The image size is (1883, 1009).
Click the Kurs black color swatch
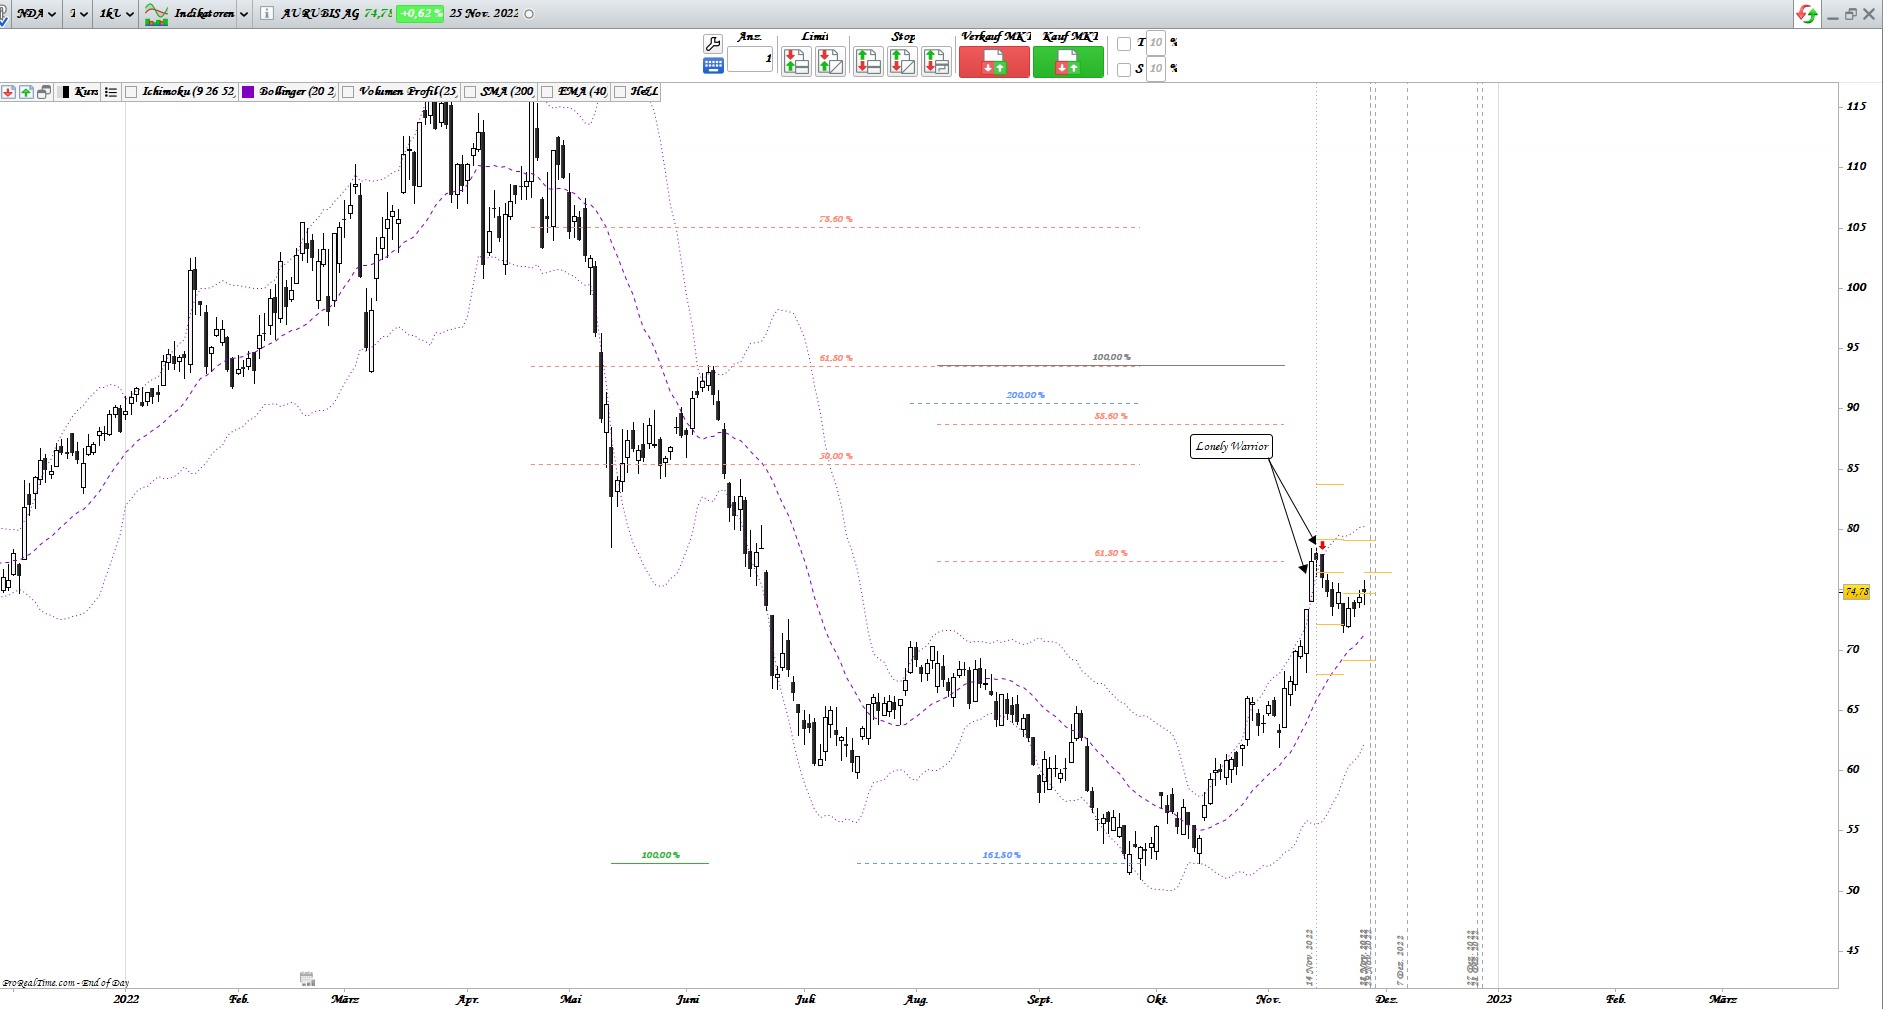(66, 92)
